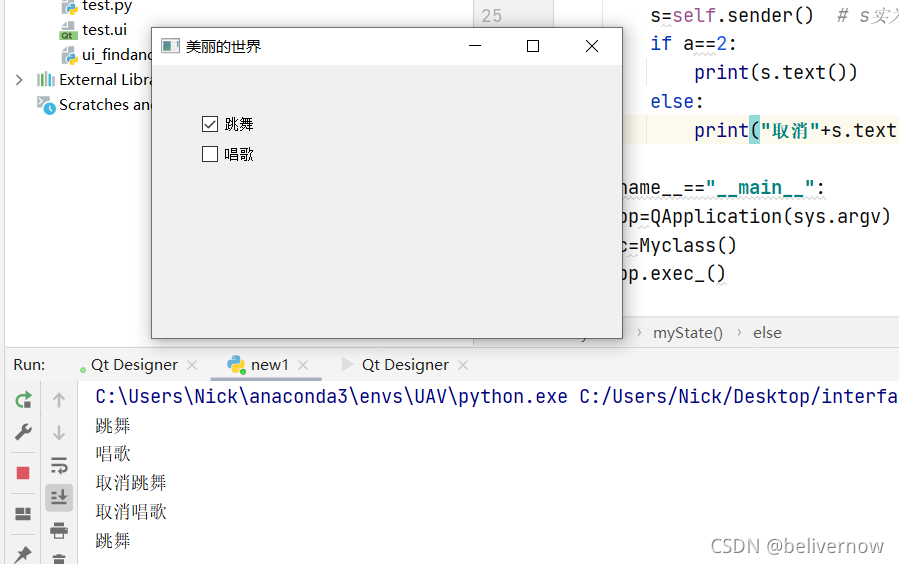Select External Libraries in project tree
Image resolution: width=899 pixels, height=564 pixels.
tap(93, 80)
